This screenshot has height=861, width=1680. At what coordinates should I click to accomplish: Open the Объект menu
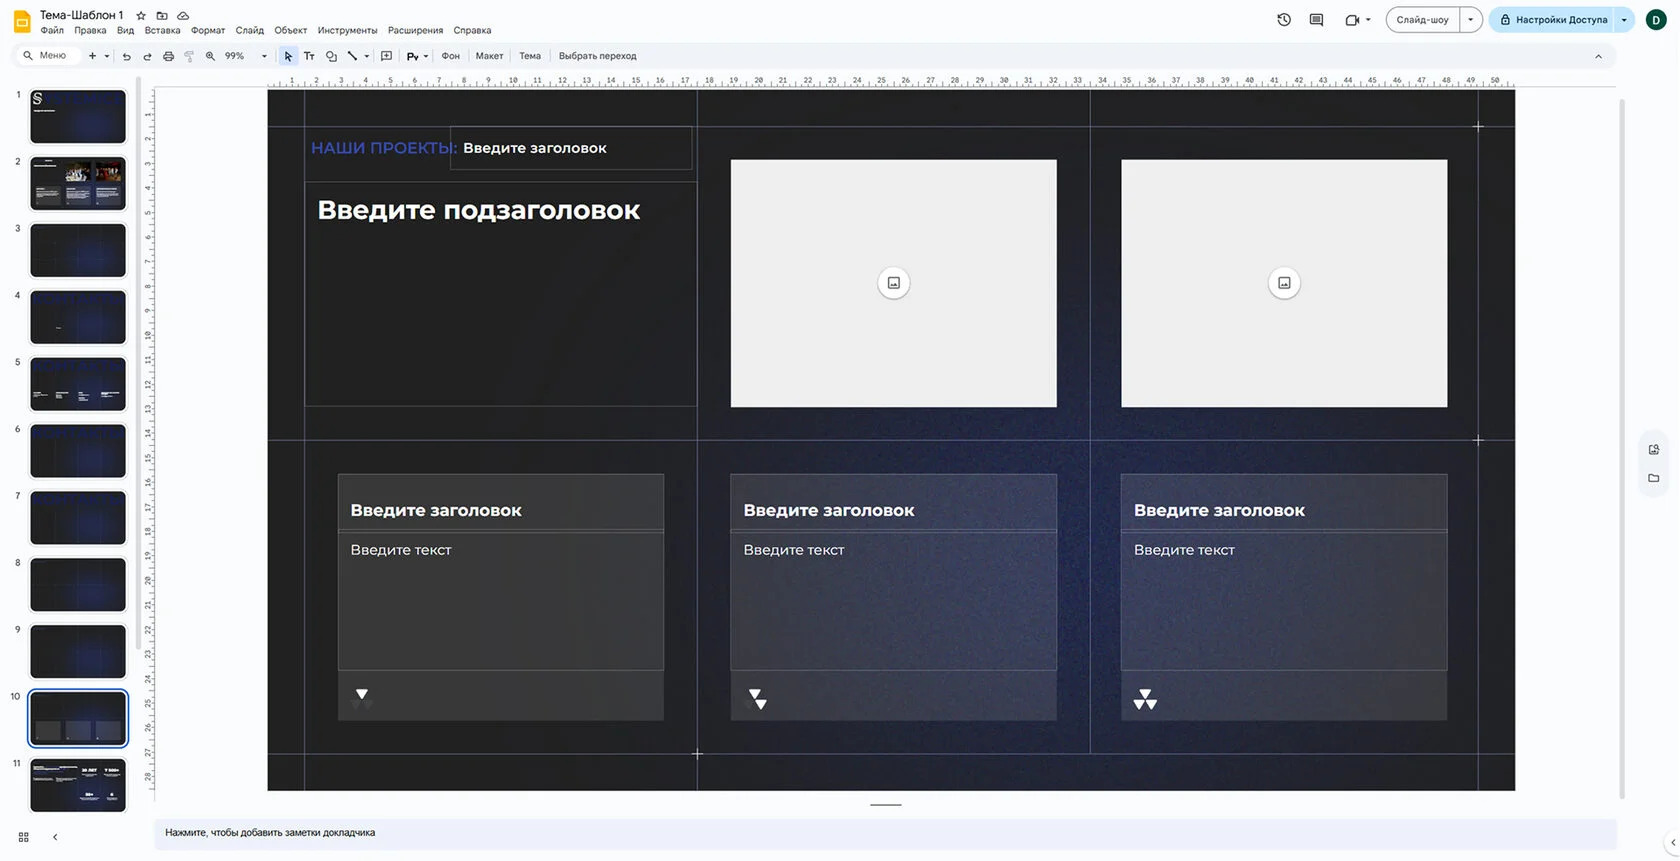tap(291, 30)
